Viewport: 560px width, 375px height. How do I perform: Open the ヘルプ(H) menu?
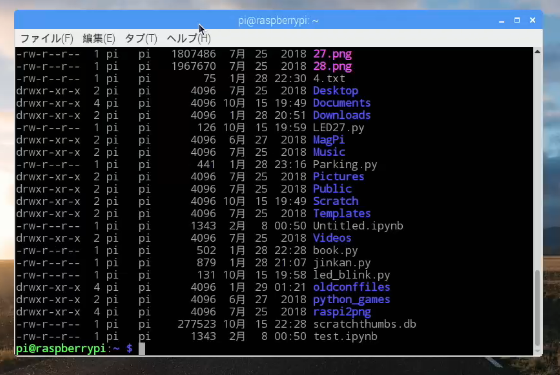(189, 38)
